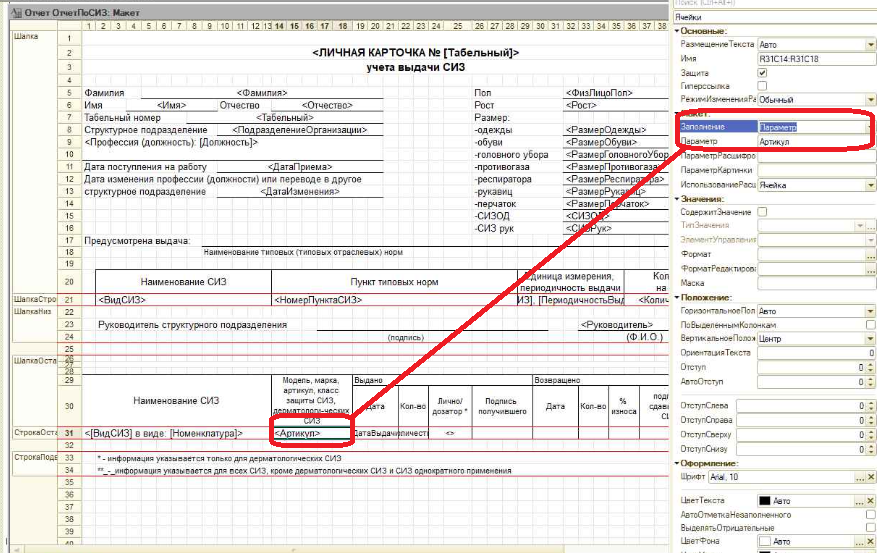This screenshot has height=553, width=877.
Task: Adjust the ОтступСправа spinner arrows
Action: (x=870, y=420)
